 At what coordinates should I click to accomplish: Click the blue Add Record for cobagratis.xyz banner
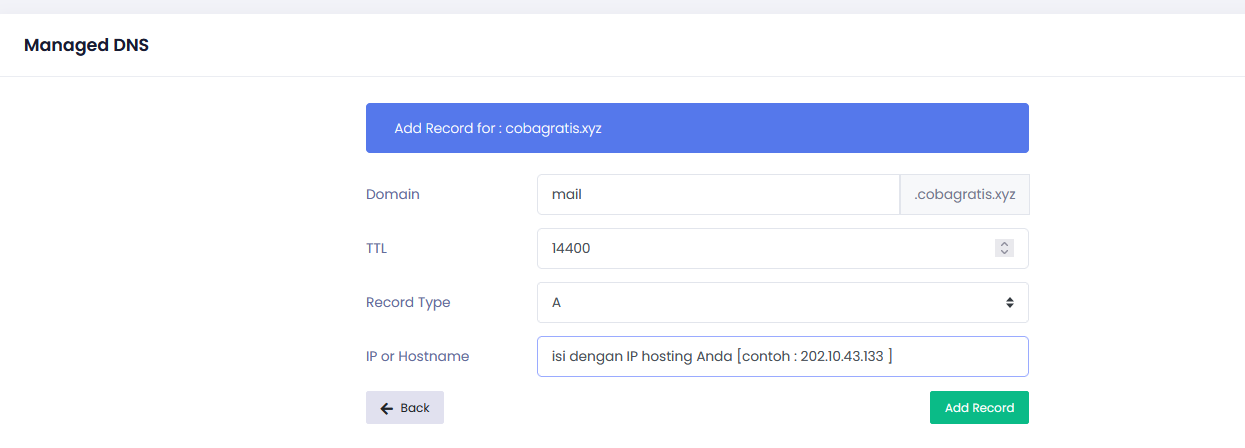click(x=697, y=129)
